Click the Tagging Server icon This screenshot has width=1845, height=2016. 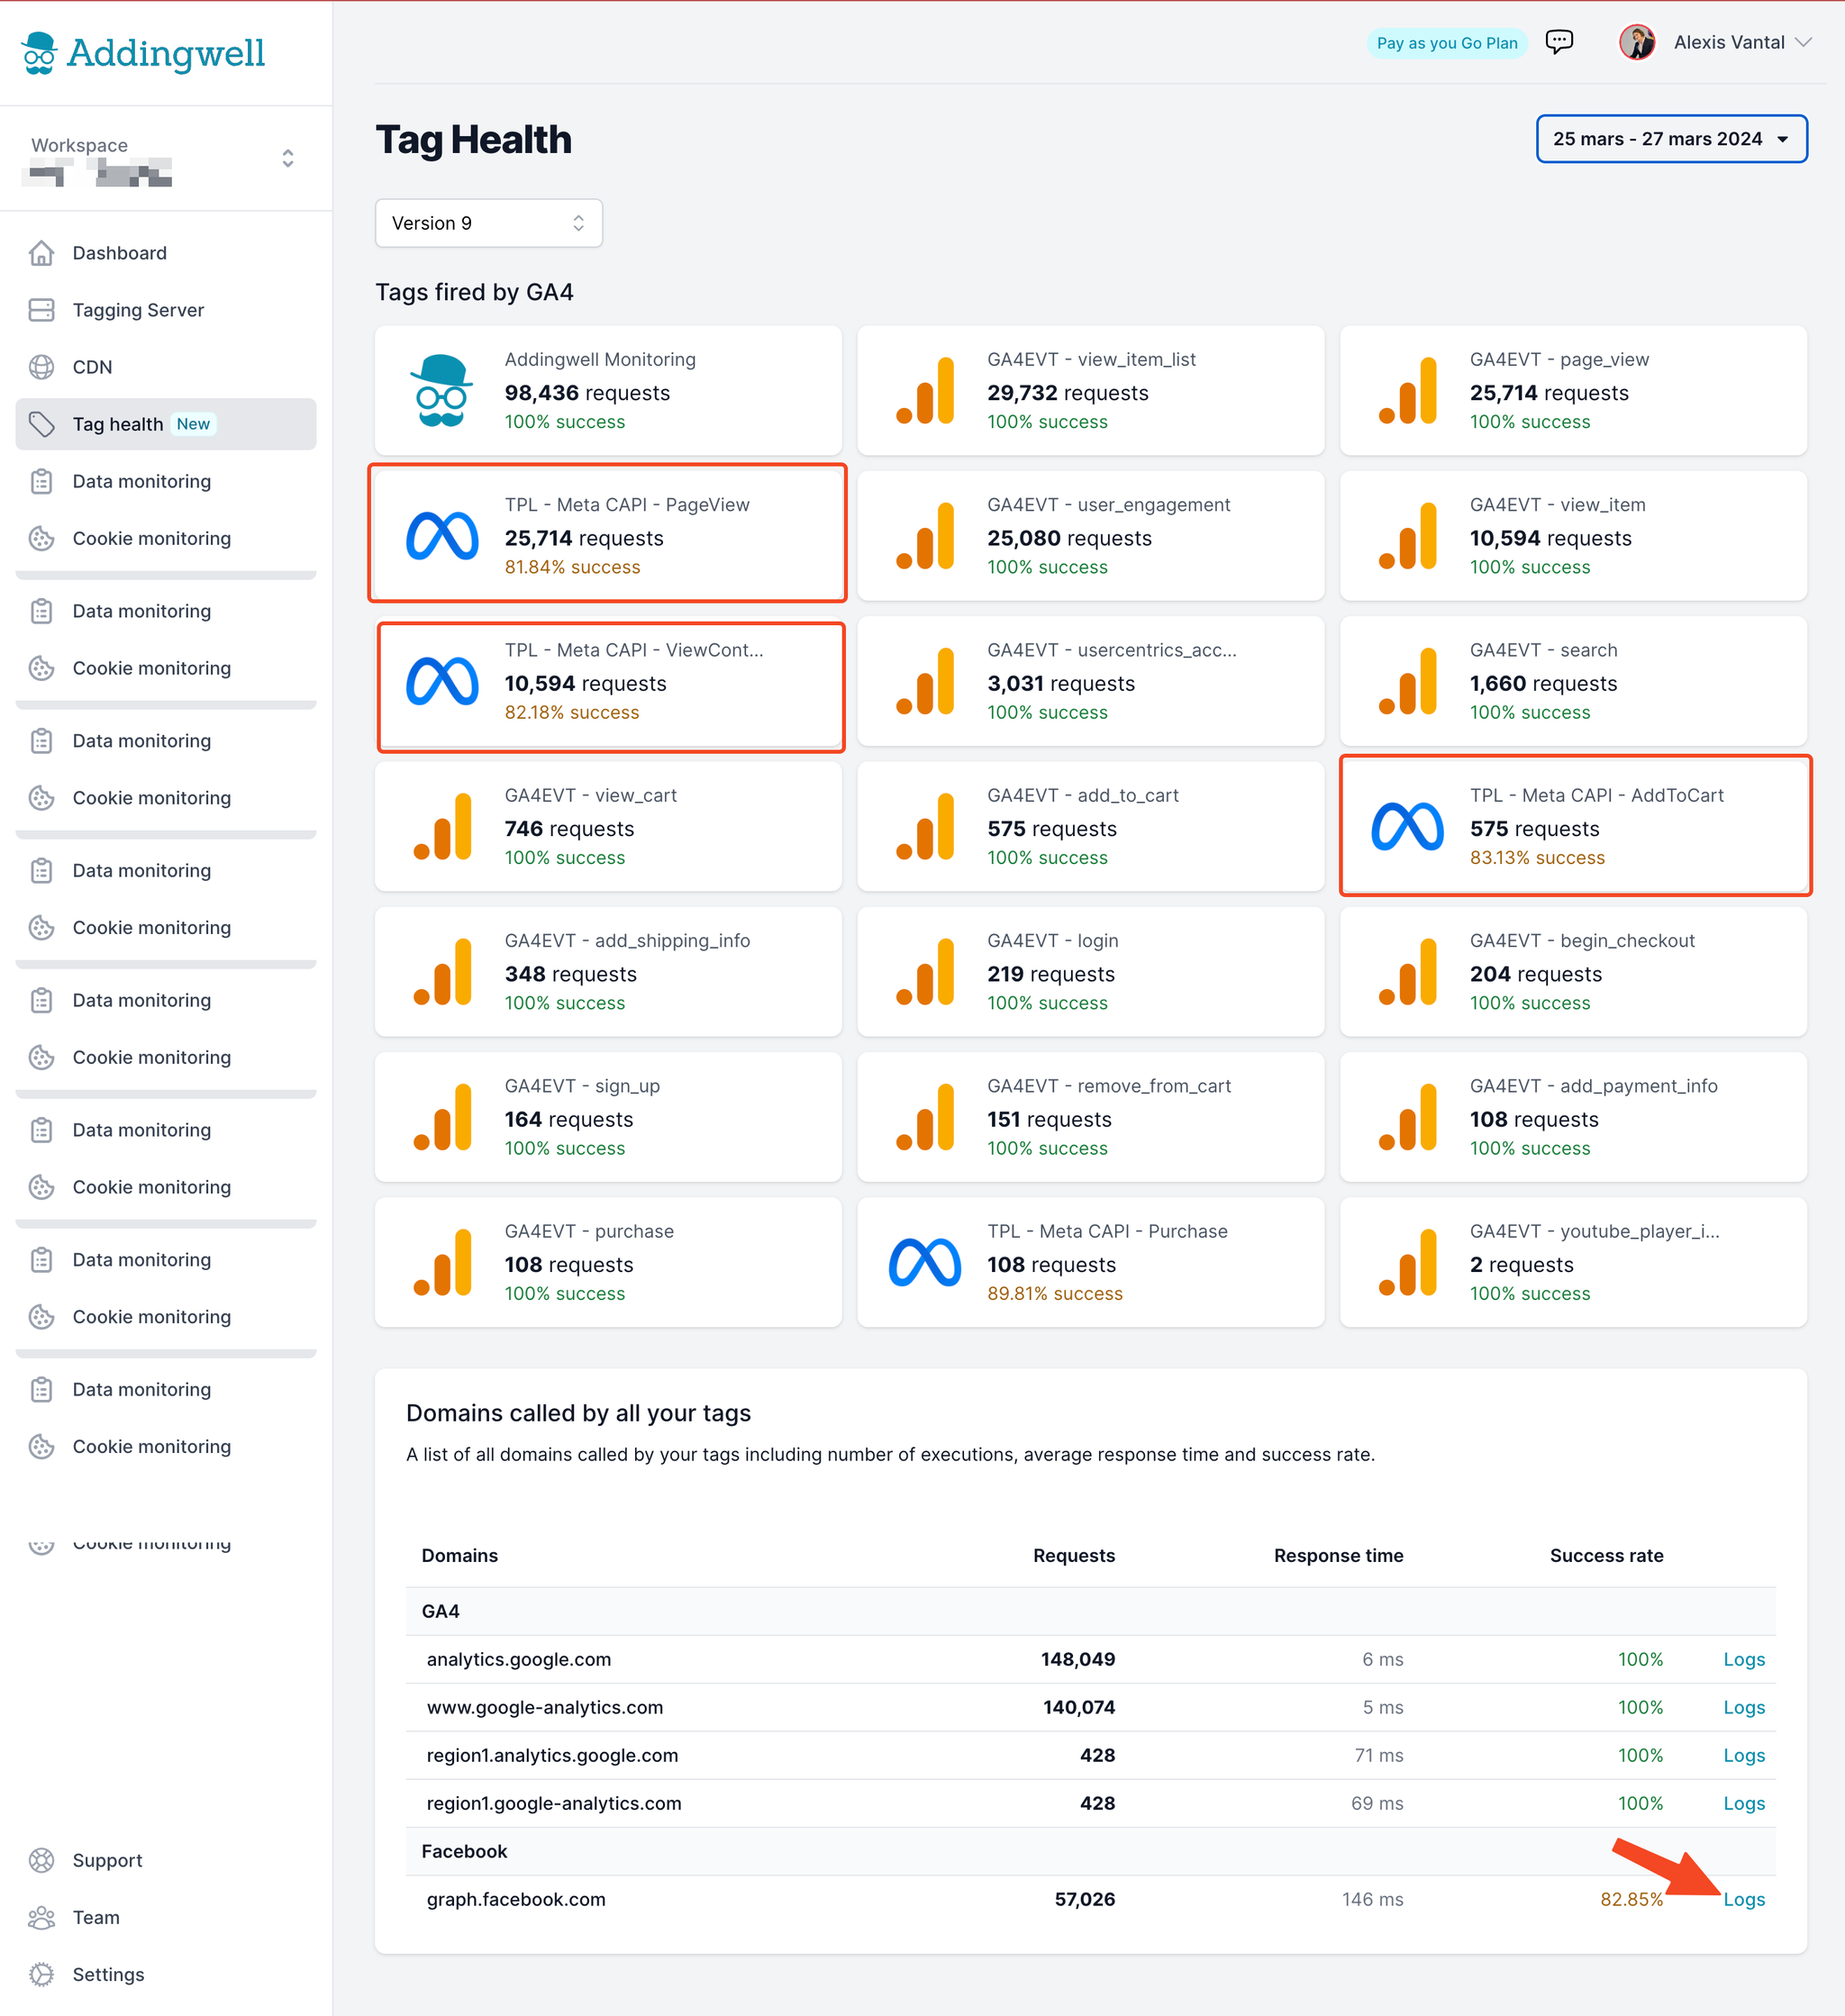coord(41,310)
